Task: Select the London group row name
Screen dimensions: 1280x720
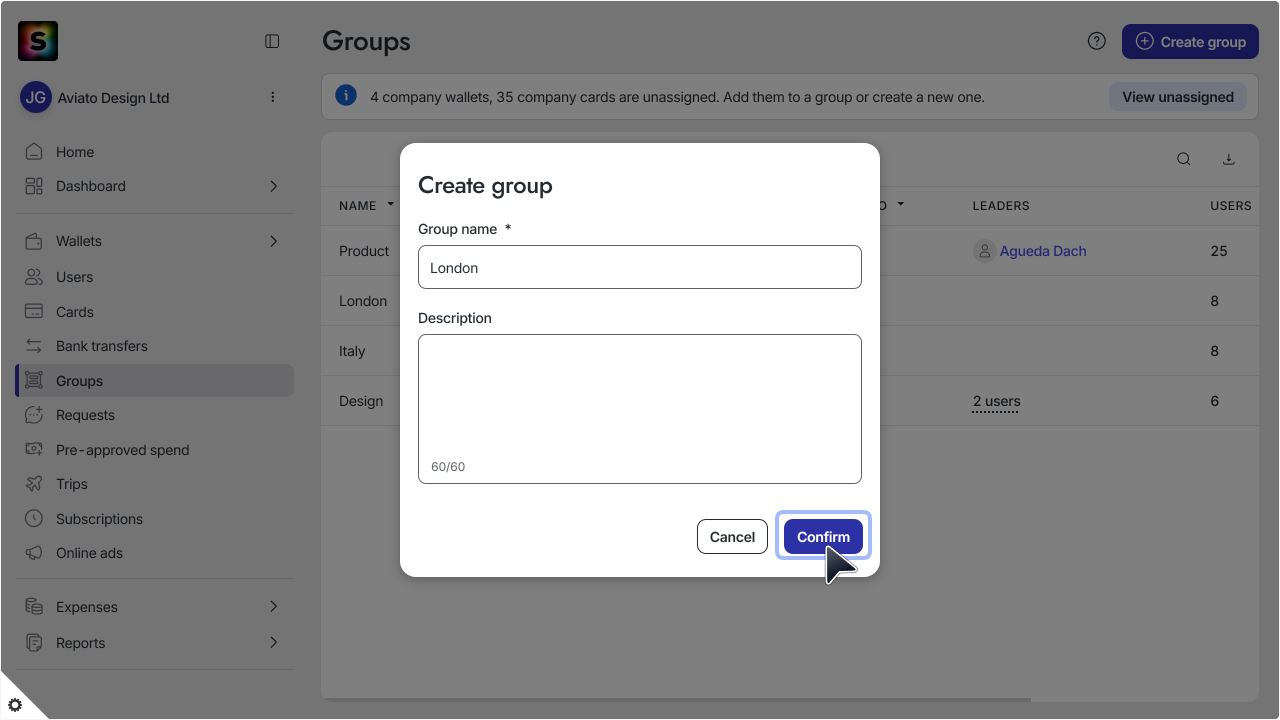Action: point(363,301)
